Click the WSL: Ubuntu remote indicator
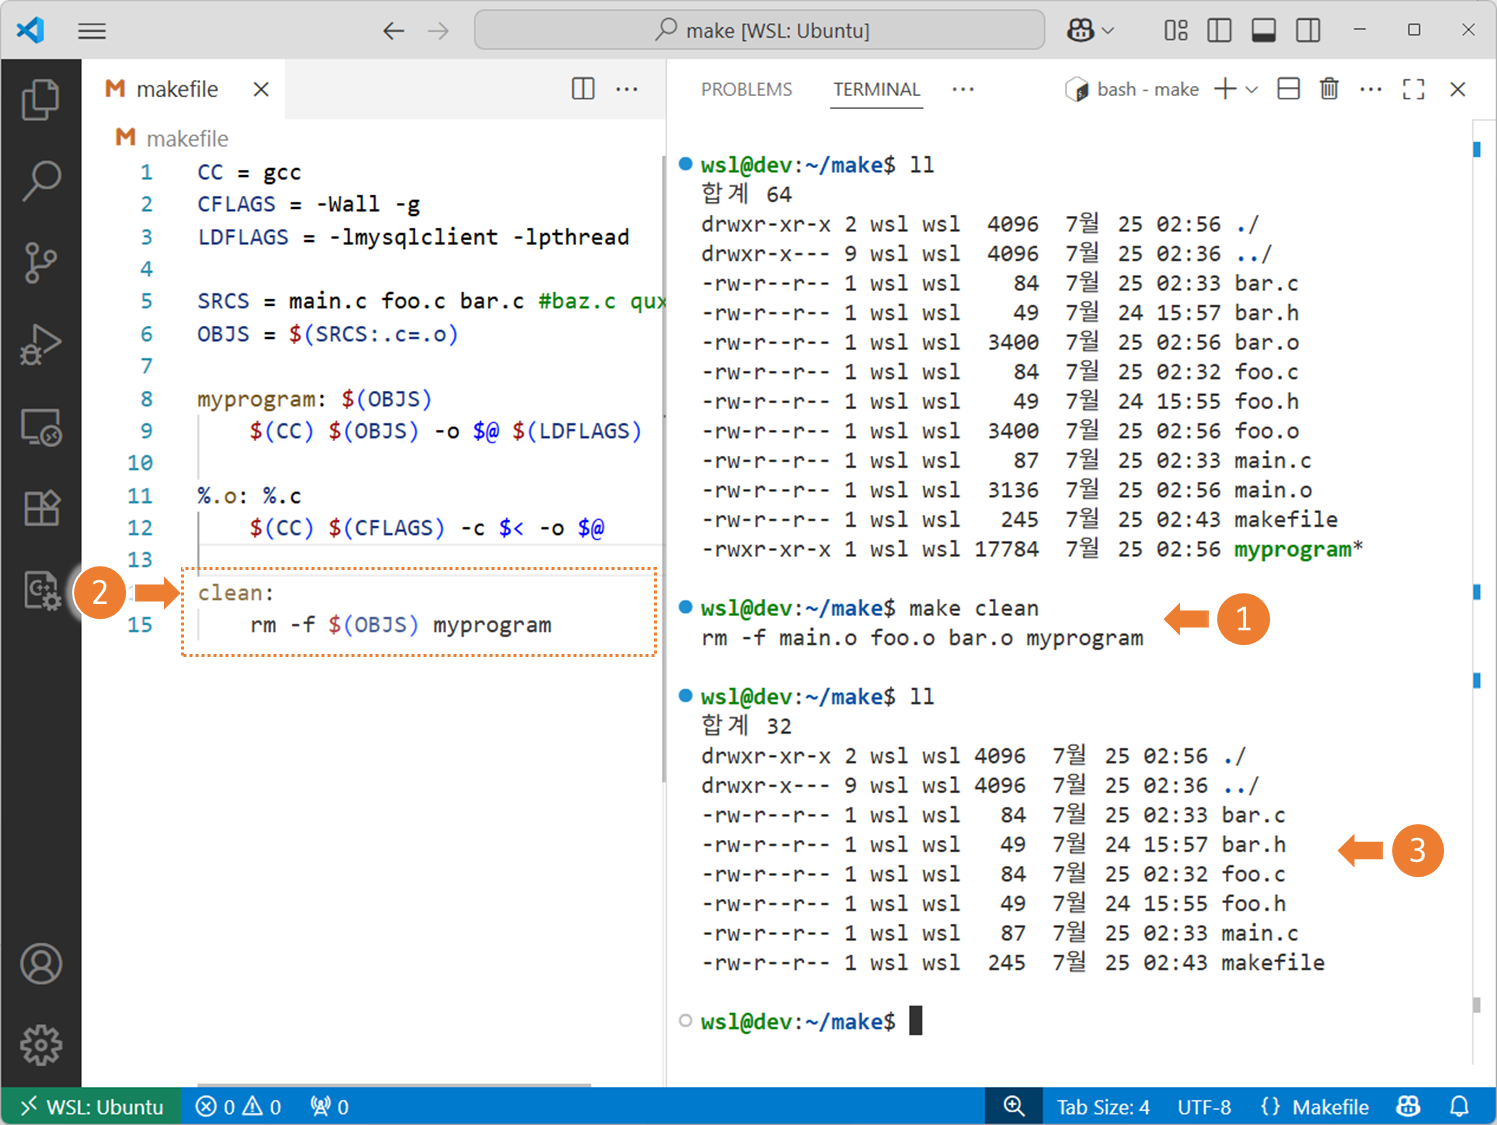The image size is (1497, 1125). pos(91,1107)
